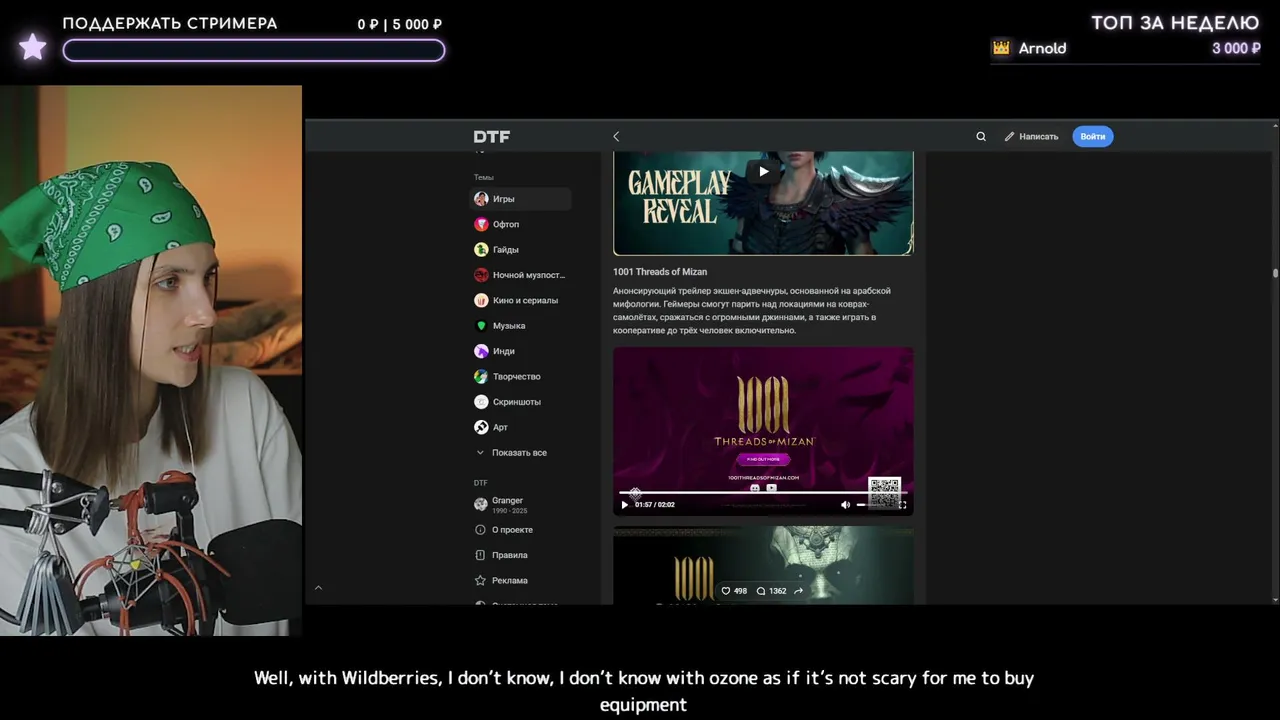Click the blue Войти login button
Viewport: 1280px width, 720px height.
(1093, 137)
